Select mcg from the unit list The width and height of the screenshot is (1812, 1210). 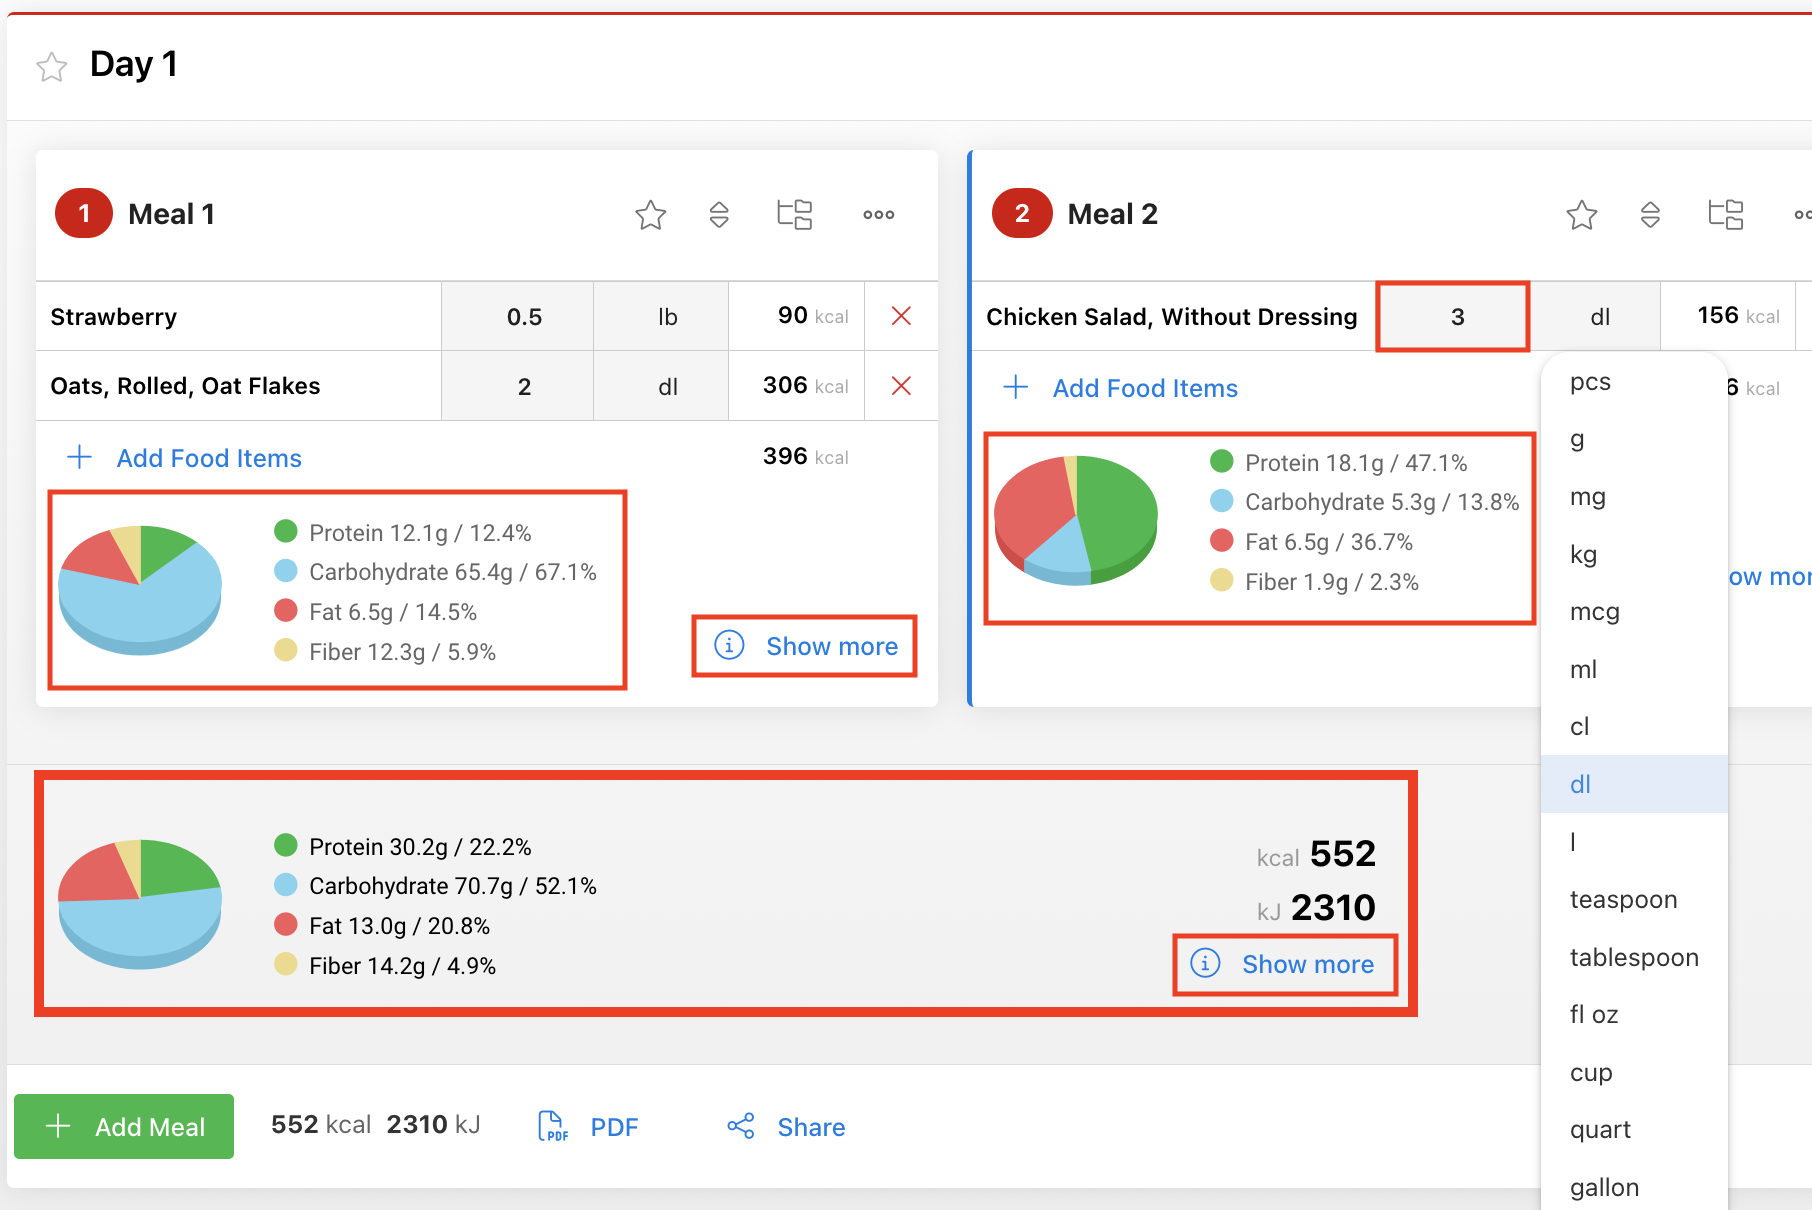pyautogui.click(x=1634, y=611)
